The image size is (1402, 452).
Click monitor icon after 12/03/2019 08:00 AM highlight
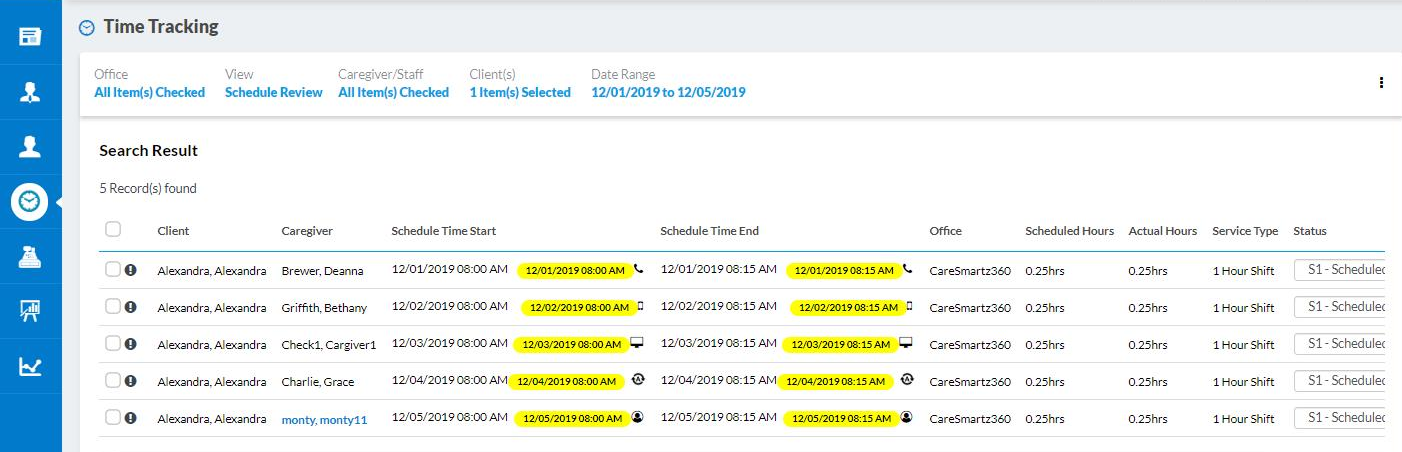click(637, 343)
